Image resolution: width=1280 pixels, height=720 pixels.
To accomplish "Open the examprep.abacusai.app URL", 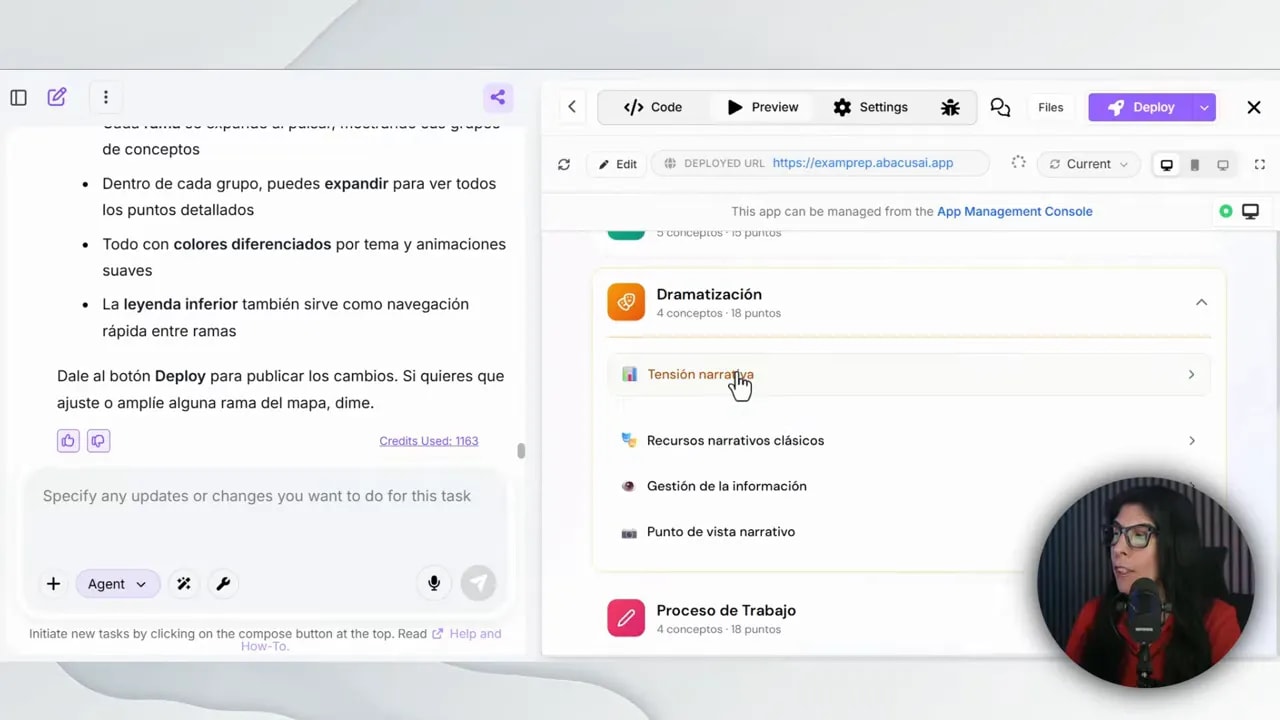I will 863,163.
